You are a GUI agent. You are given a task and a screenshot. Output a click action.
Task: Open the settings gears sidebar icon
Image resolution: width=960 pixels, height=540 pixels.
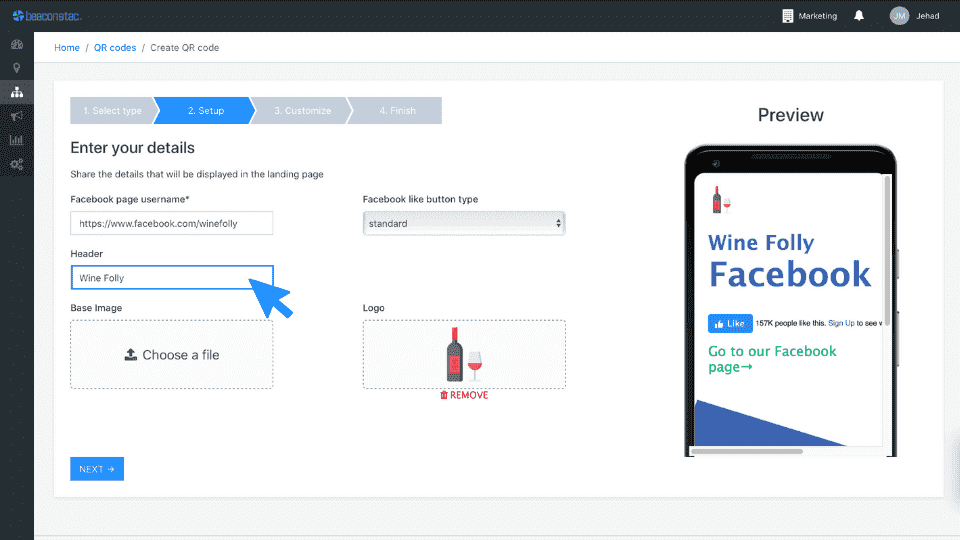click(17, 164)
